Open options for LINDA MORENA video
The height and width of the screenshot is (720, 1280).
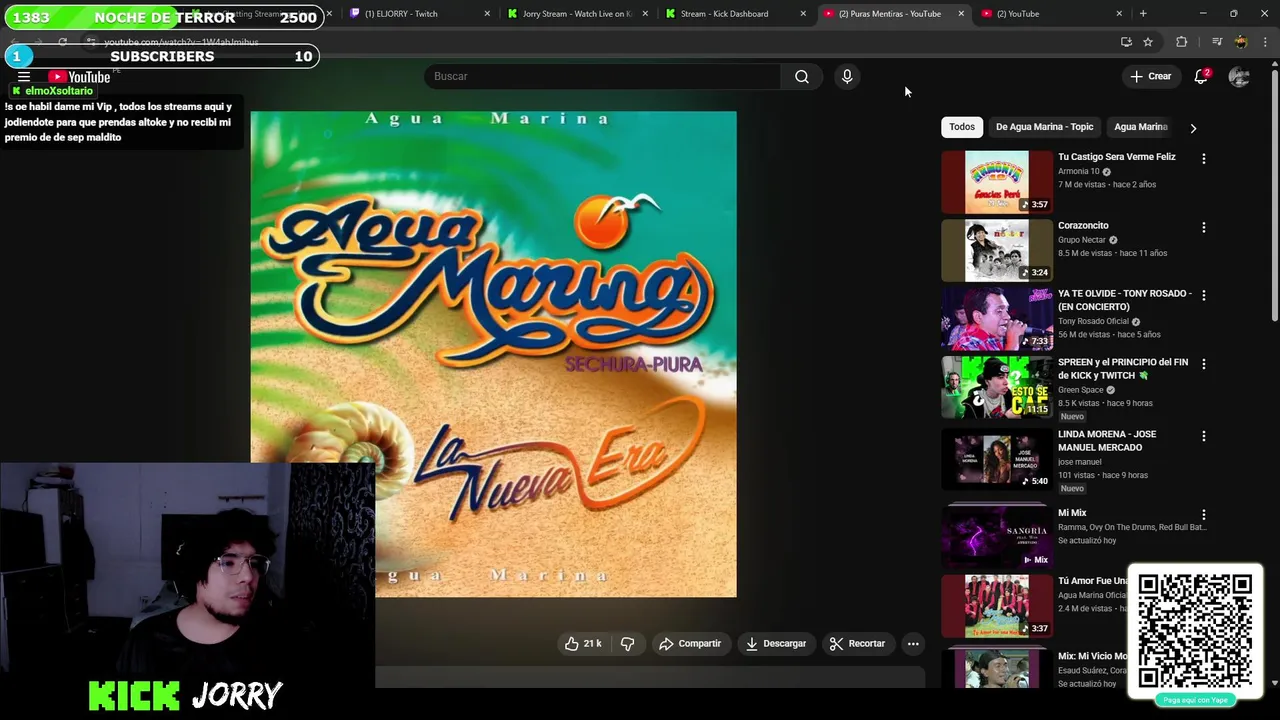1204,437
